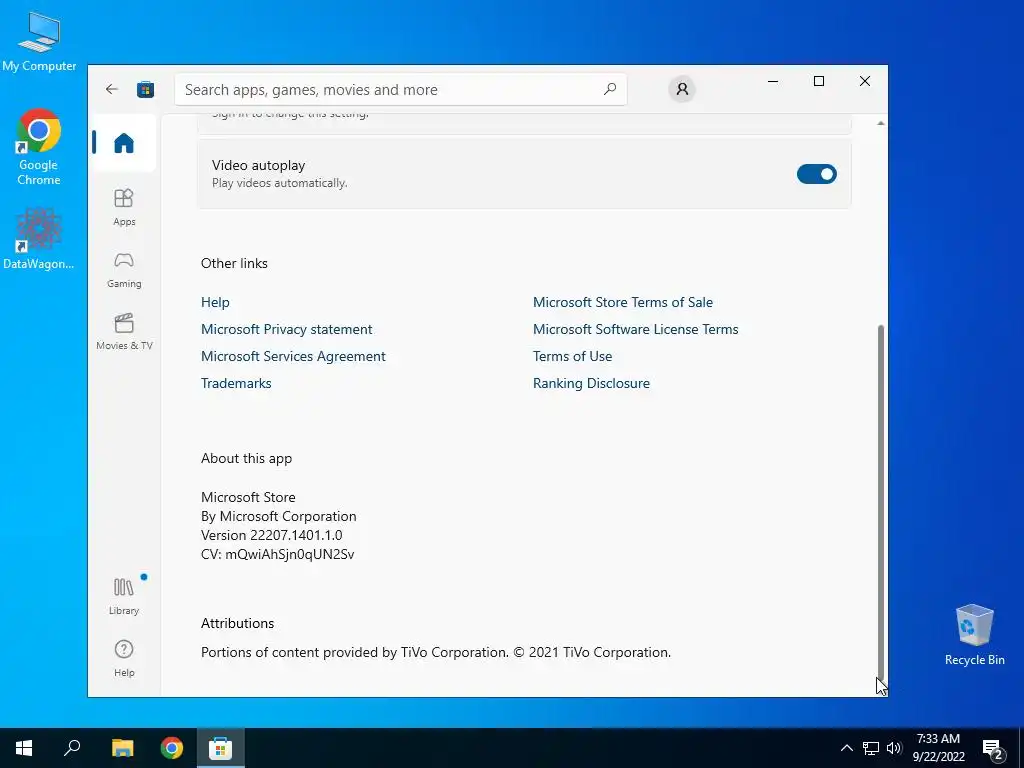The height and width of the screenshot is (768, 1024).
Task: Click the vertical scrollbar thumb
Action: [880, 503]
